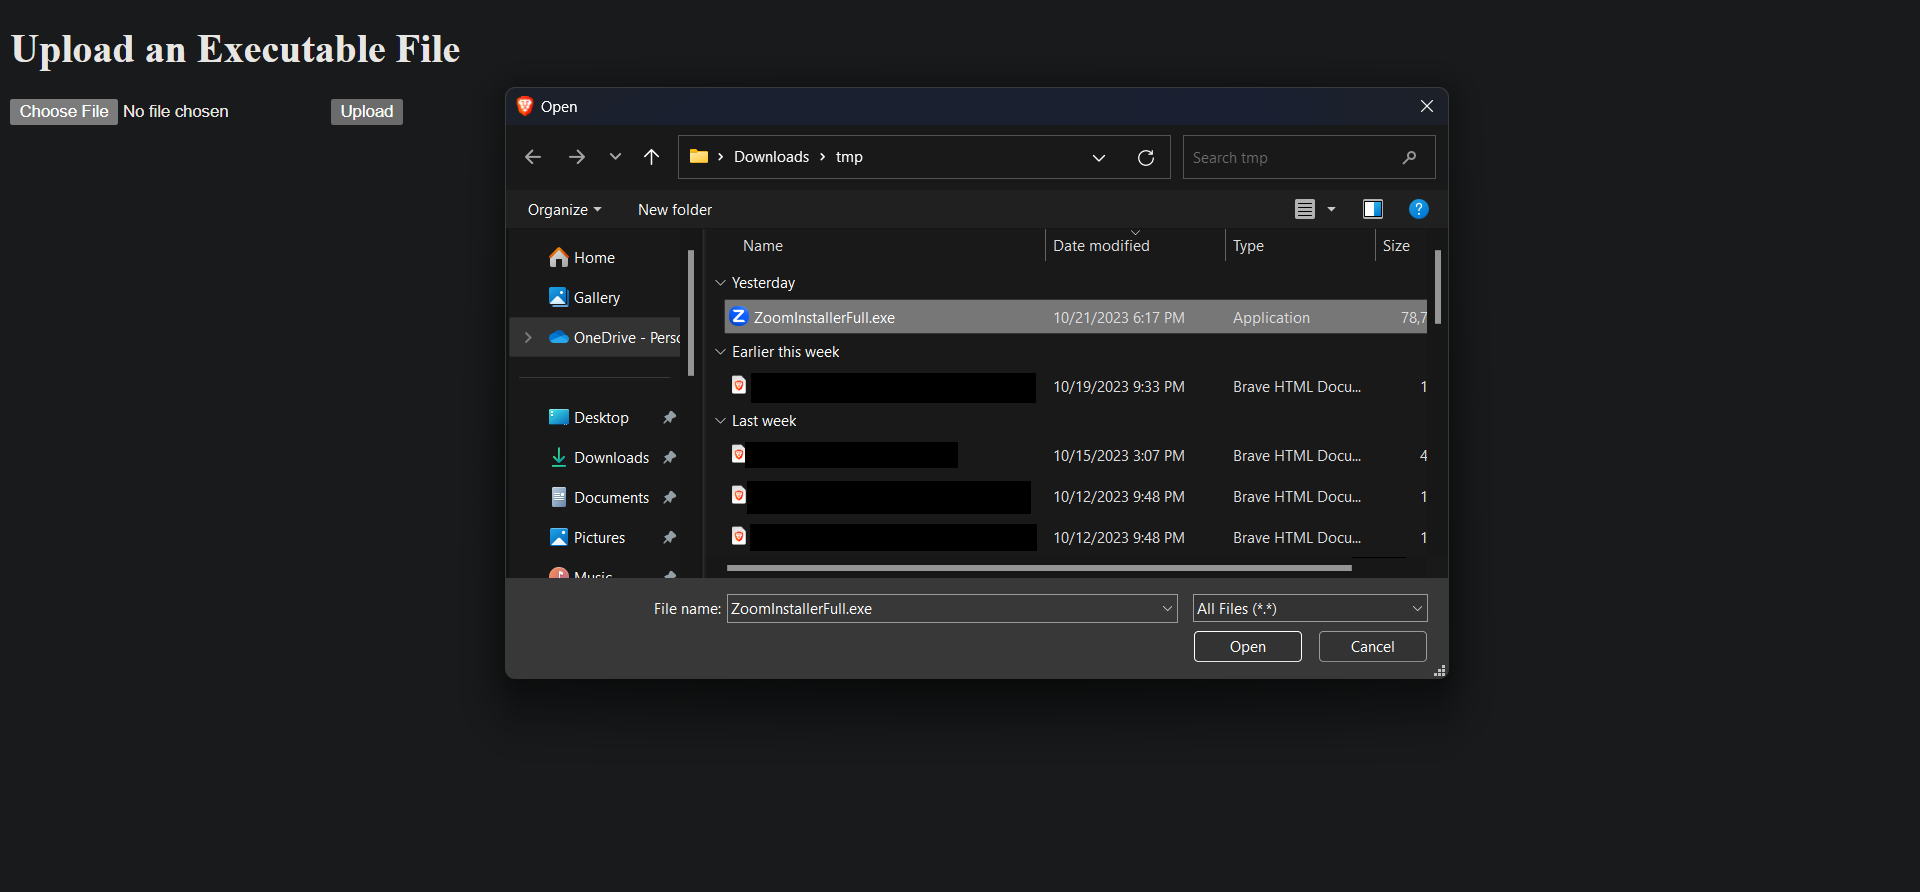Toggle the preview pane
Image resolution: width=1920 pixels, height=892 pixels.
1373,209
